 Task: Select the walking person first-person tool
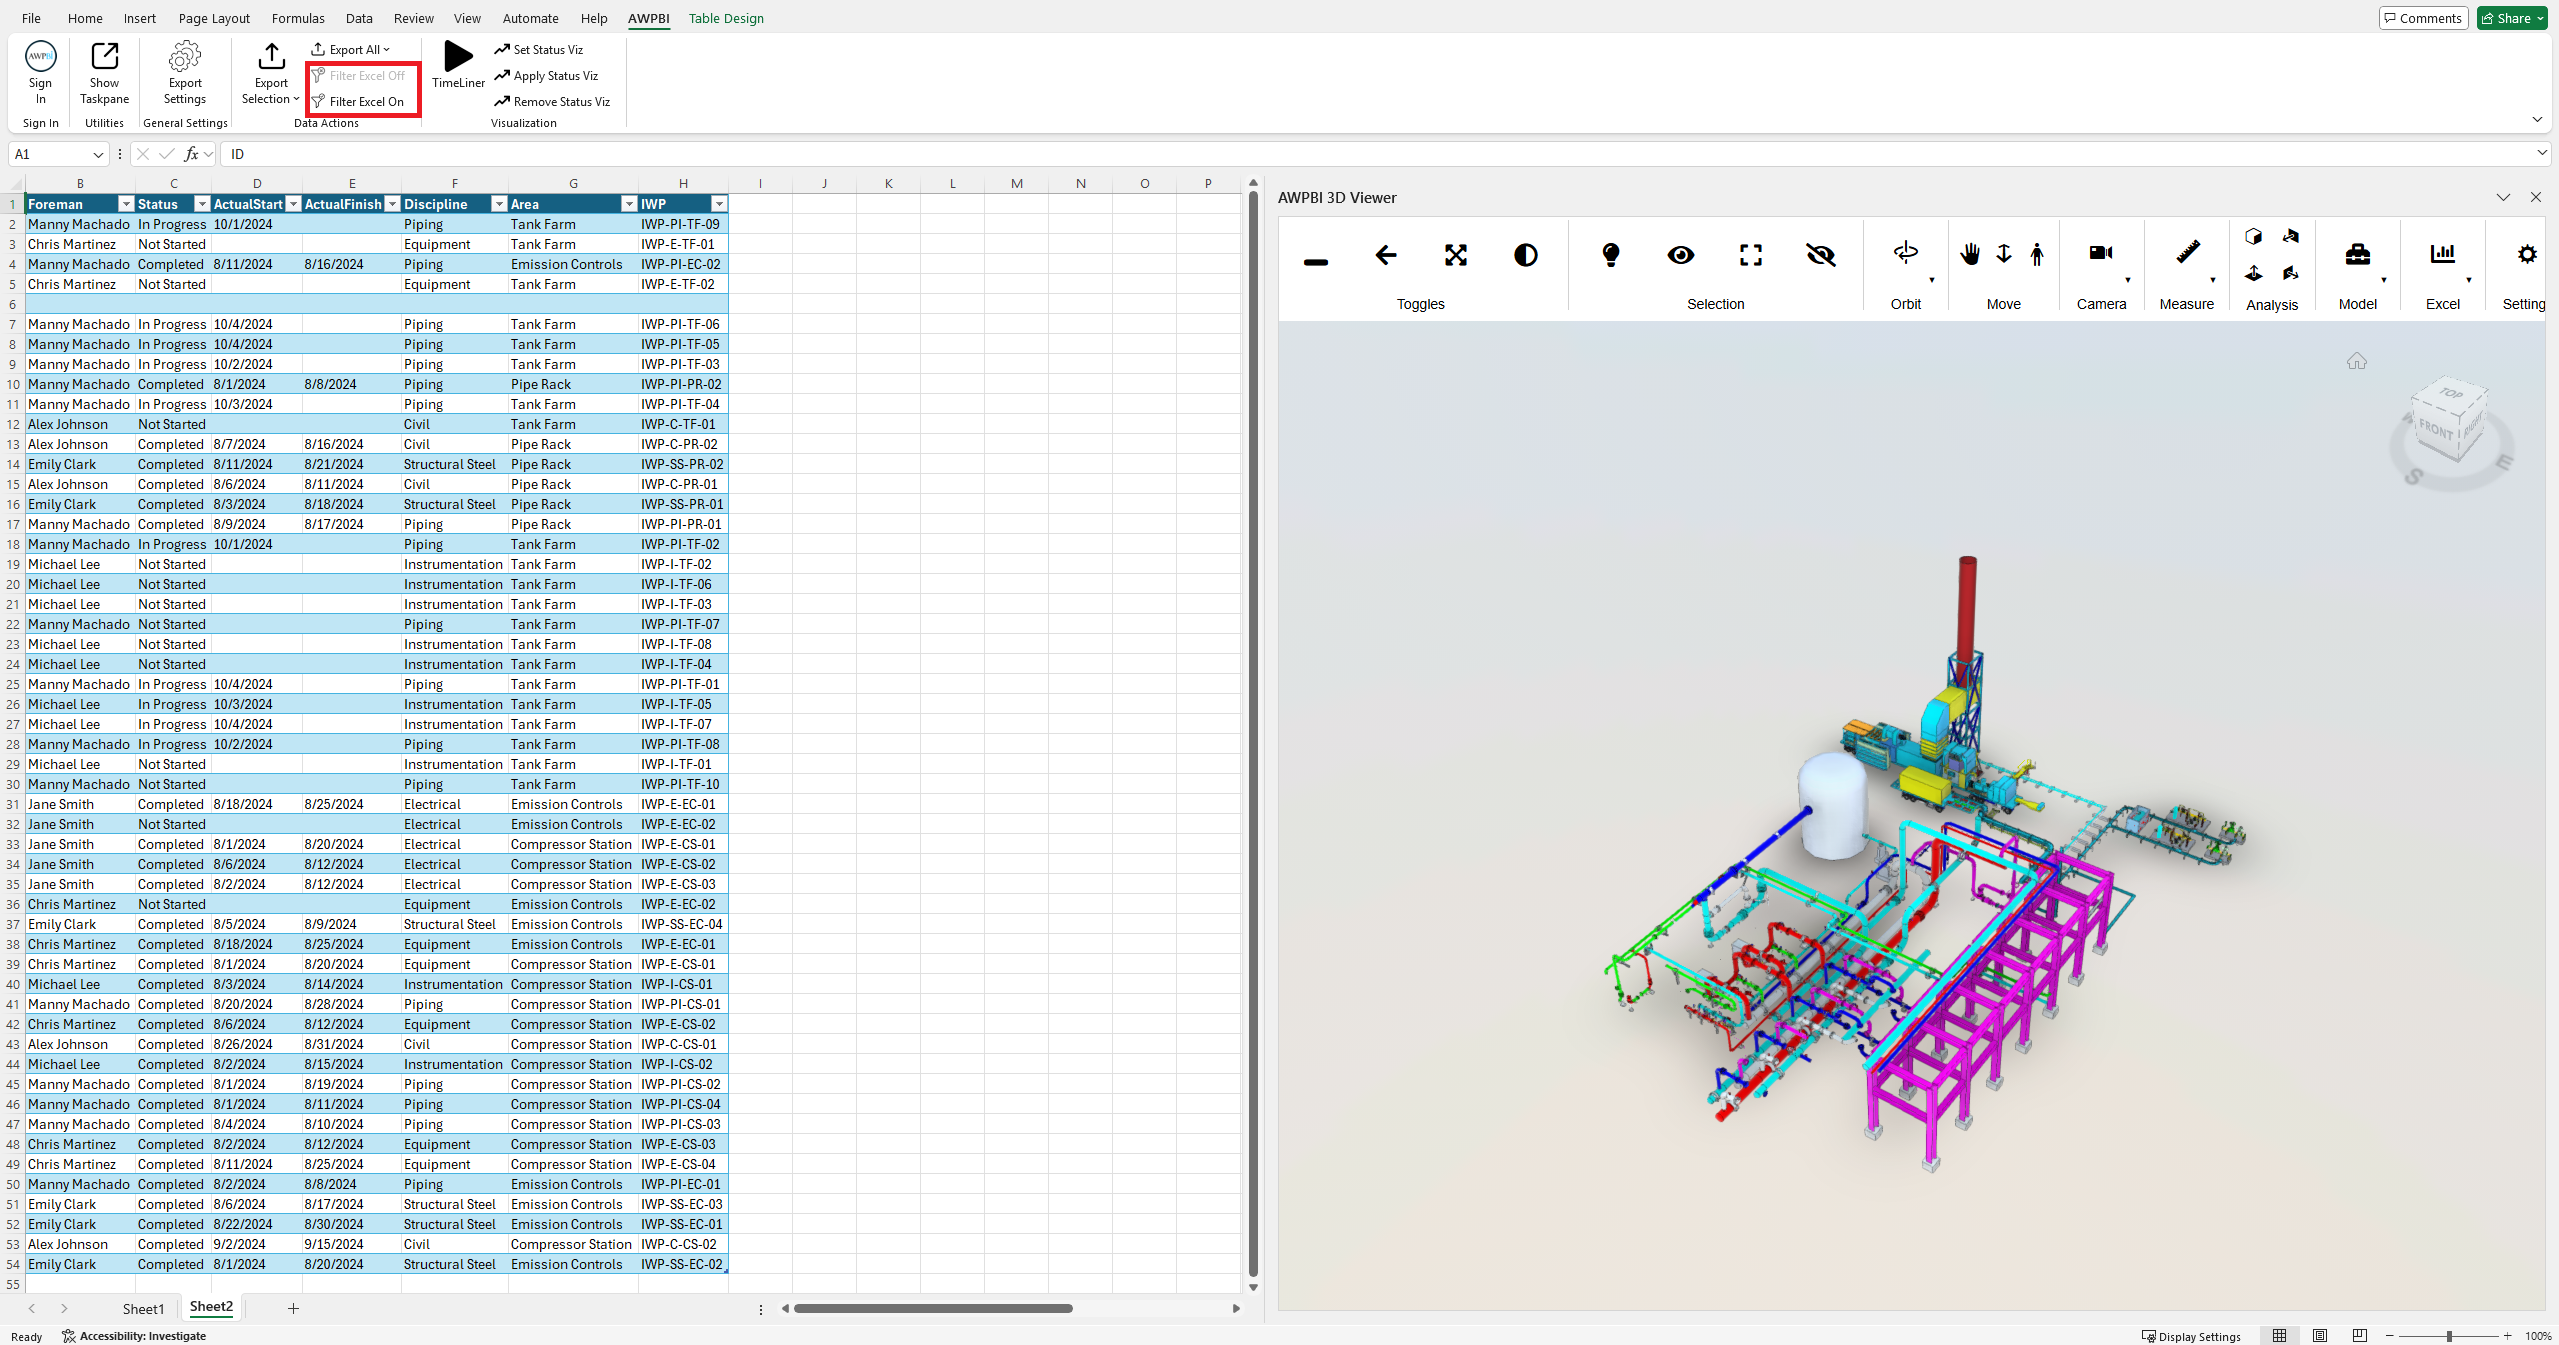(x=2037, y=254)
